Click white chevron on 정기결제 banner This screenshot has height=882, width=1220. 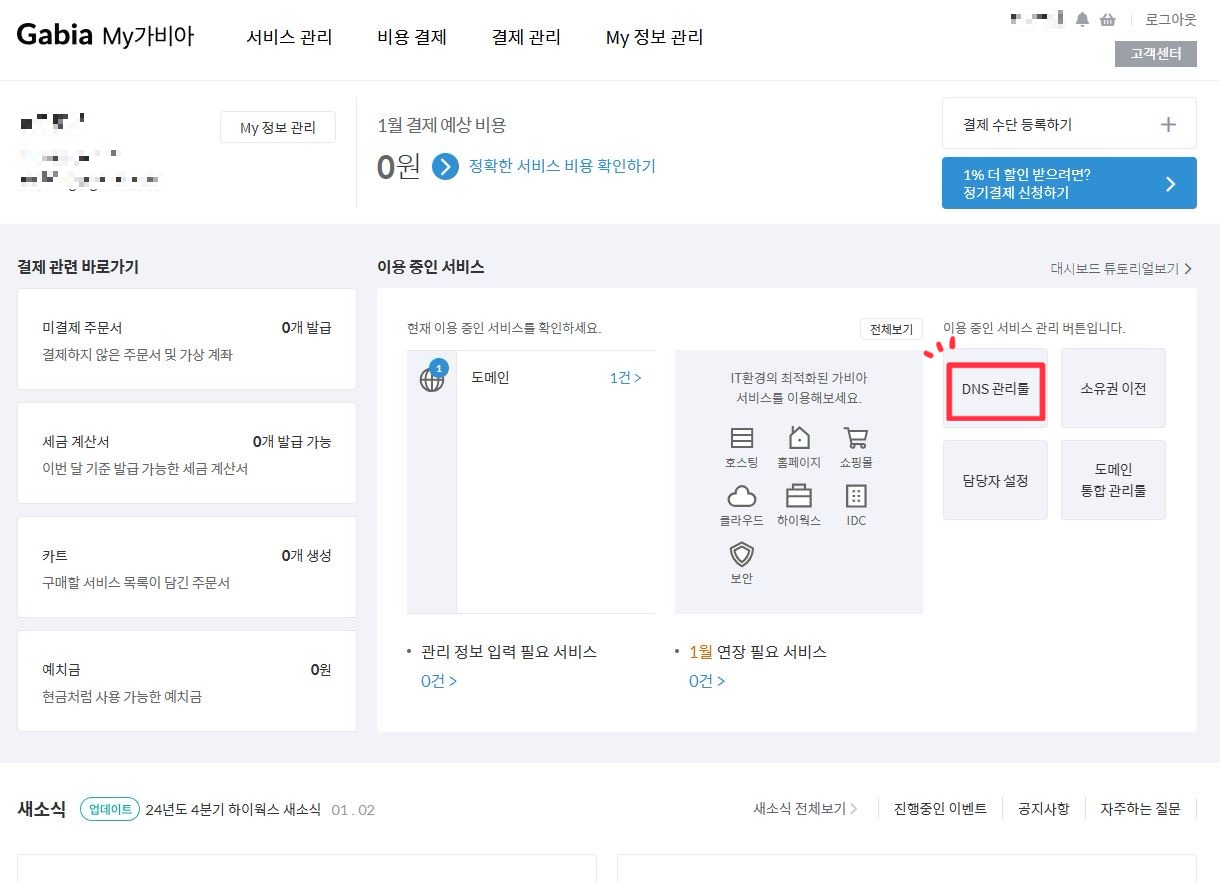coord(1171,184)
